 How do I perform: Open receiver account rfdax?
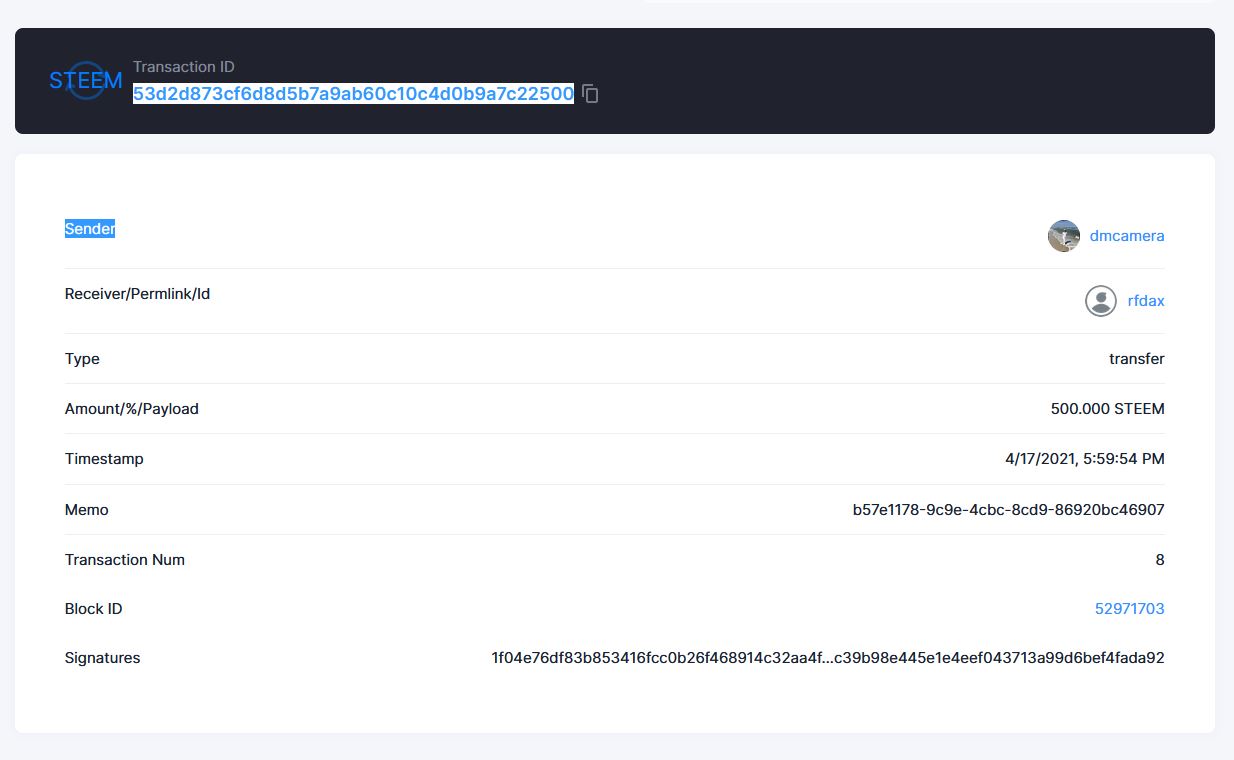coord(1146,301)
